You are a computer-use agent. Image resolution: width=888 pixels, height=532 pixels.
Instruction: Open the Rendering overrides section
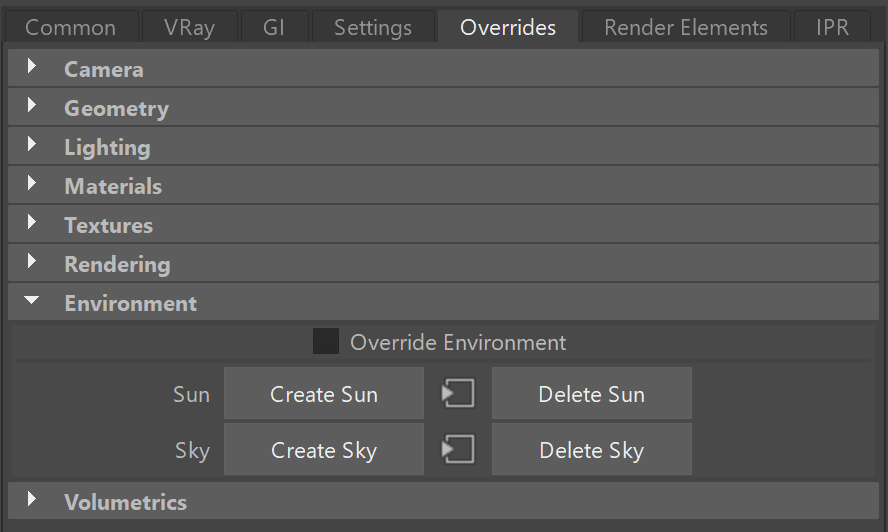(32, 262)
